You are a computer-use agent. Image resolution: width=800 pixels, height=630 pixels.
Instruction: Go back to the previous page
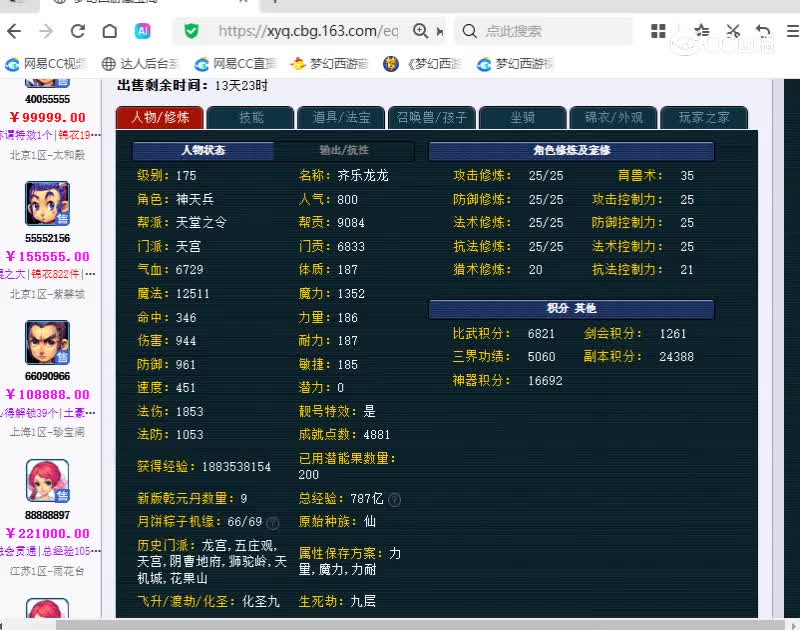tap(14, 32)
